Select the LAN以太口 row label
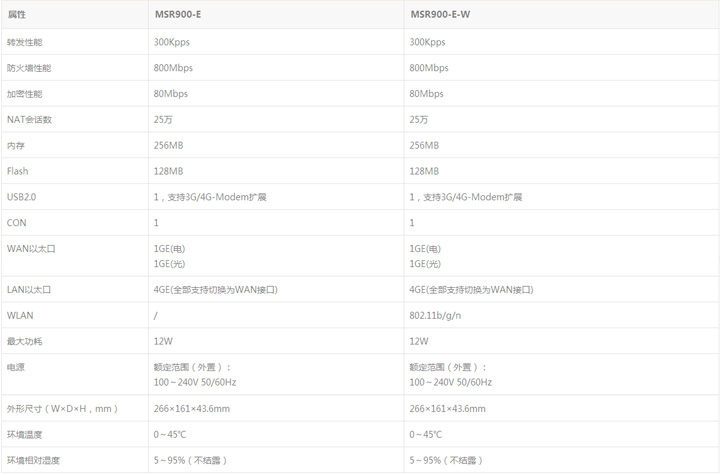 28,289
